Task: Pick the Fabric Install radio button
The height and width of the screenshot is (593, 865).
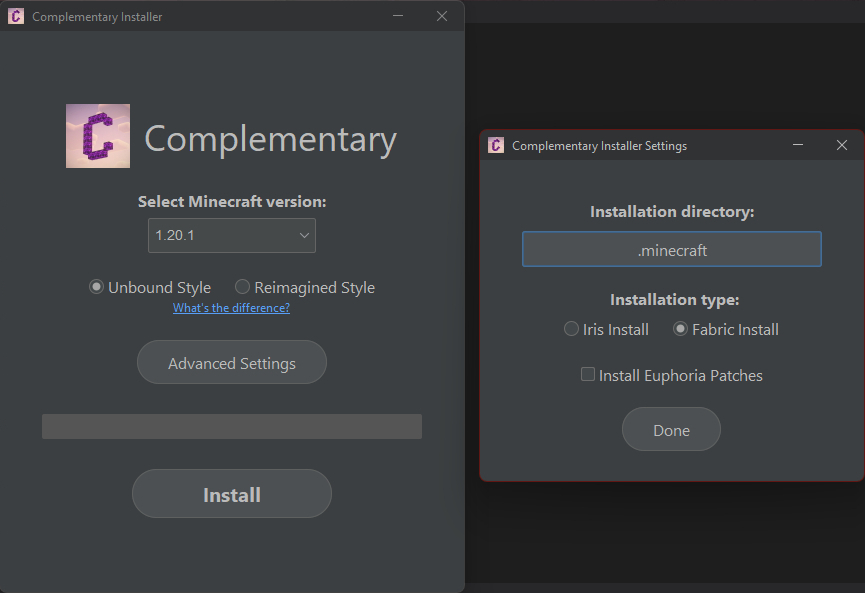Action: [681, 329]
